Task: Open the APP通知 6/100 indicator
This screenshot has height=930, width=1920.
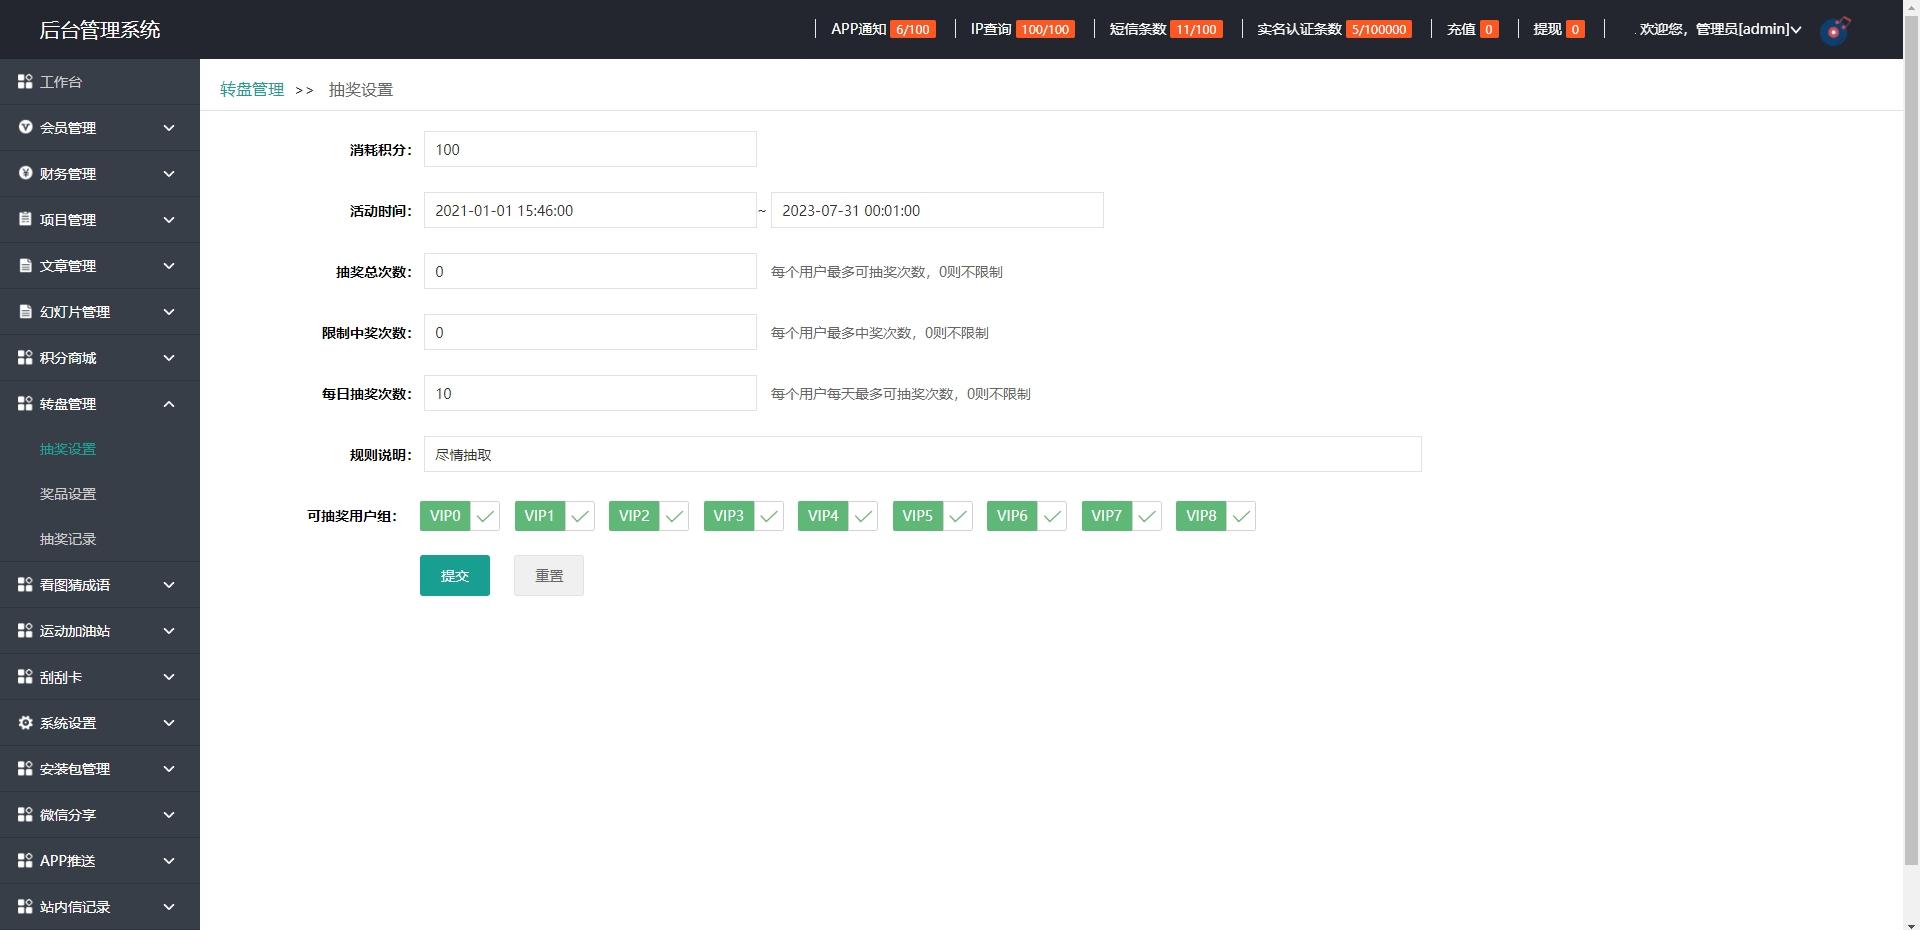Action: click(883, 29)
